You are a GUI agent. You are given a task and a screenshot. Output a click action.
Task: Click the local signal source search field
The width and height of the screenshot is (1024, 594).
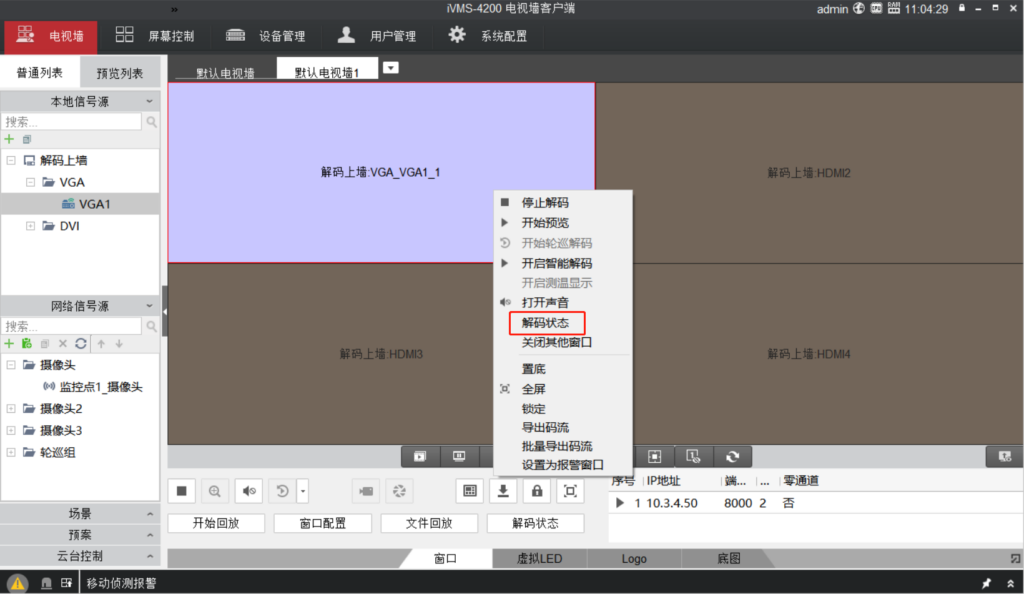(x=72, y=121)
